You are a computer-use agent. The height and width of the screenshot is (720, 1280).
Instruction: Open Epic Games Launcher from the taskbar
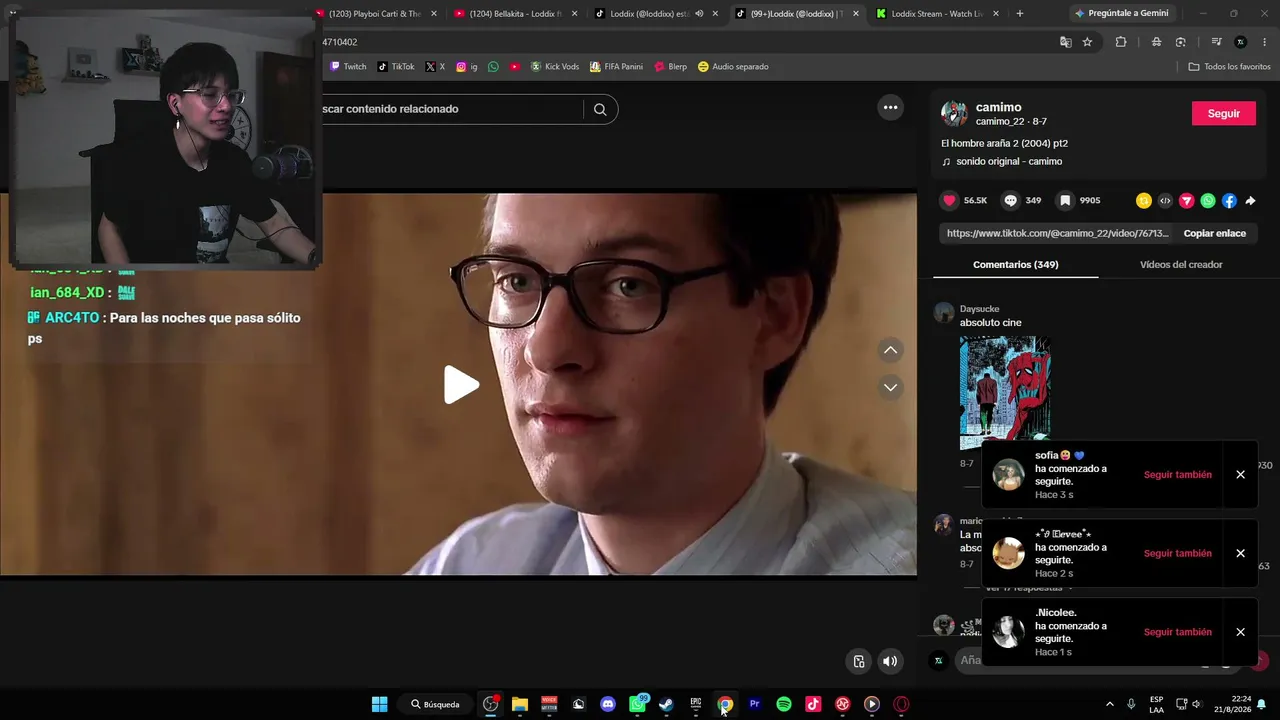pyautogui.click(x=696, y=704)
